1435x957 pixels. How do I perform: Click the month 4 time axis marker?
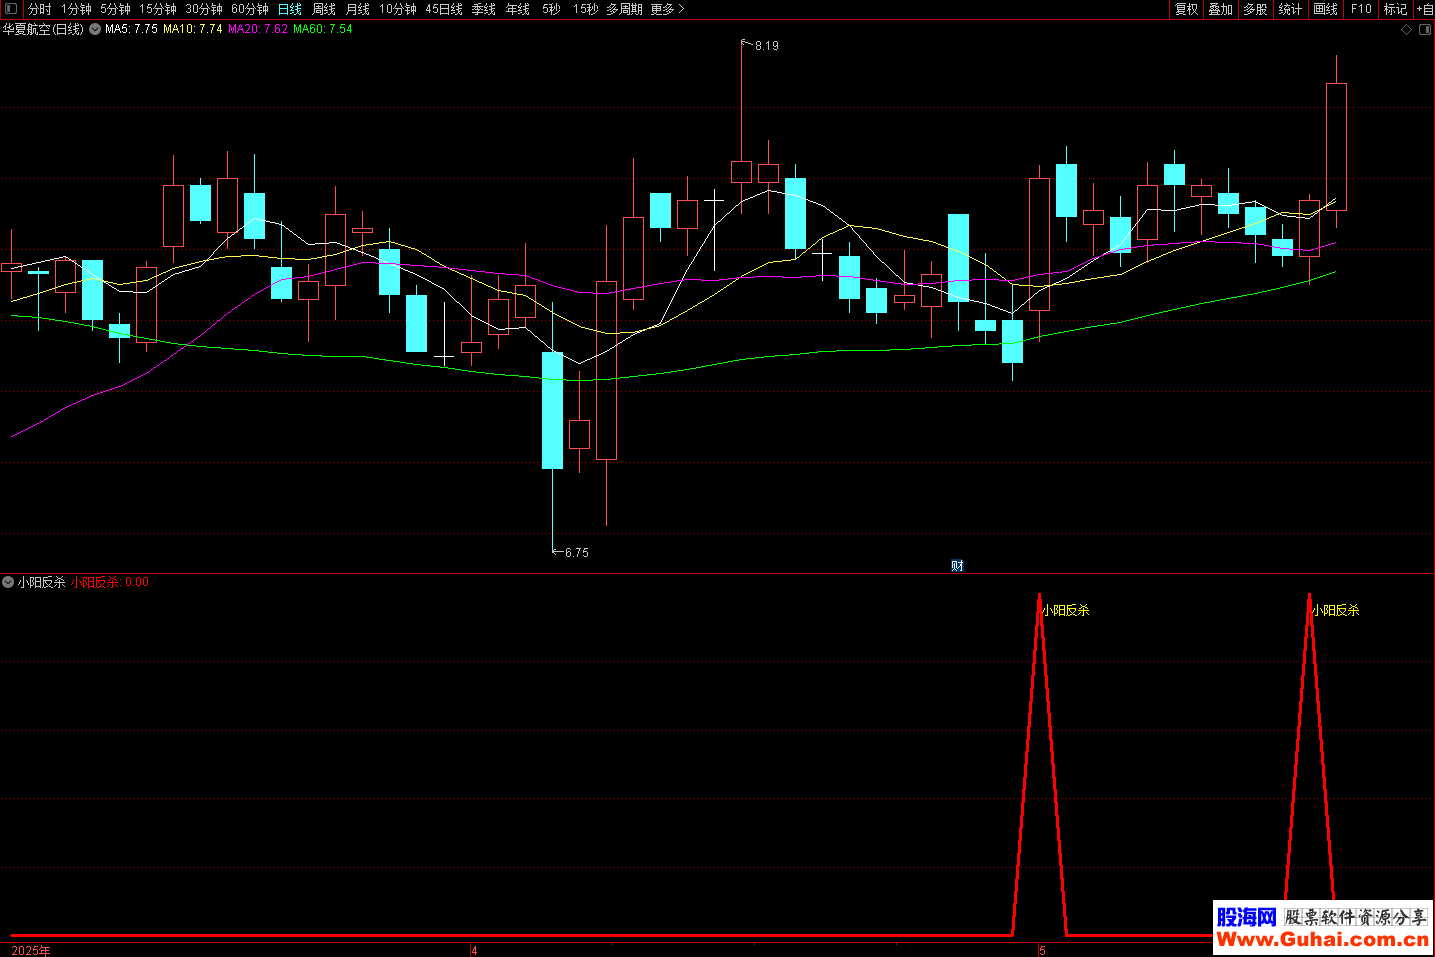[474, 950]
